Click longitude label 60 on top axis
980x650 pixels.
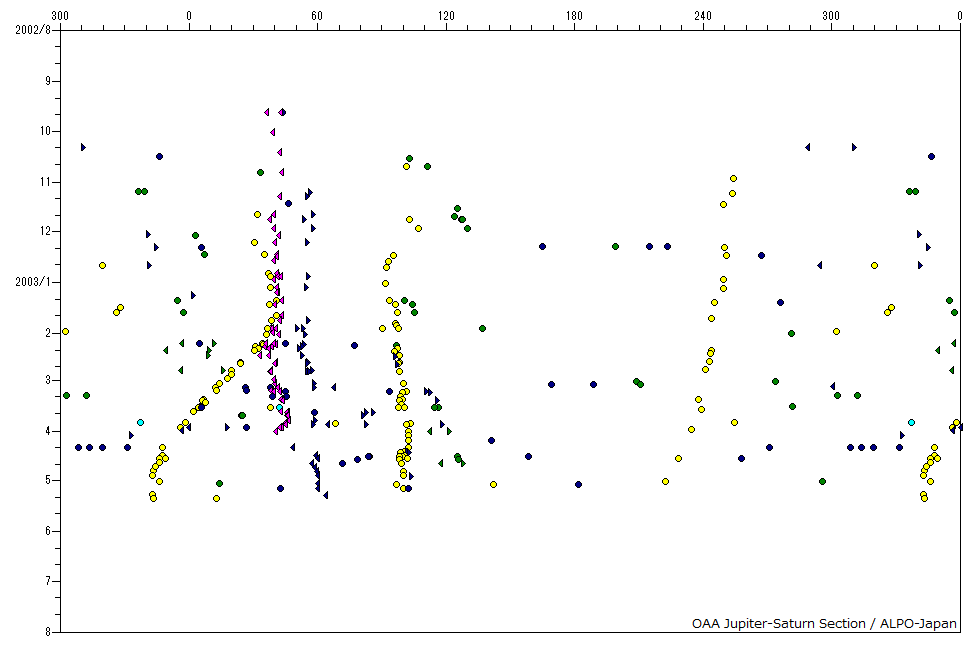[x=317, y=16]
